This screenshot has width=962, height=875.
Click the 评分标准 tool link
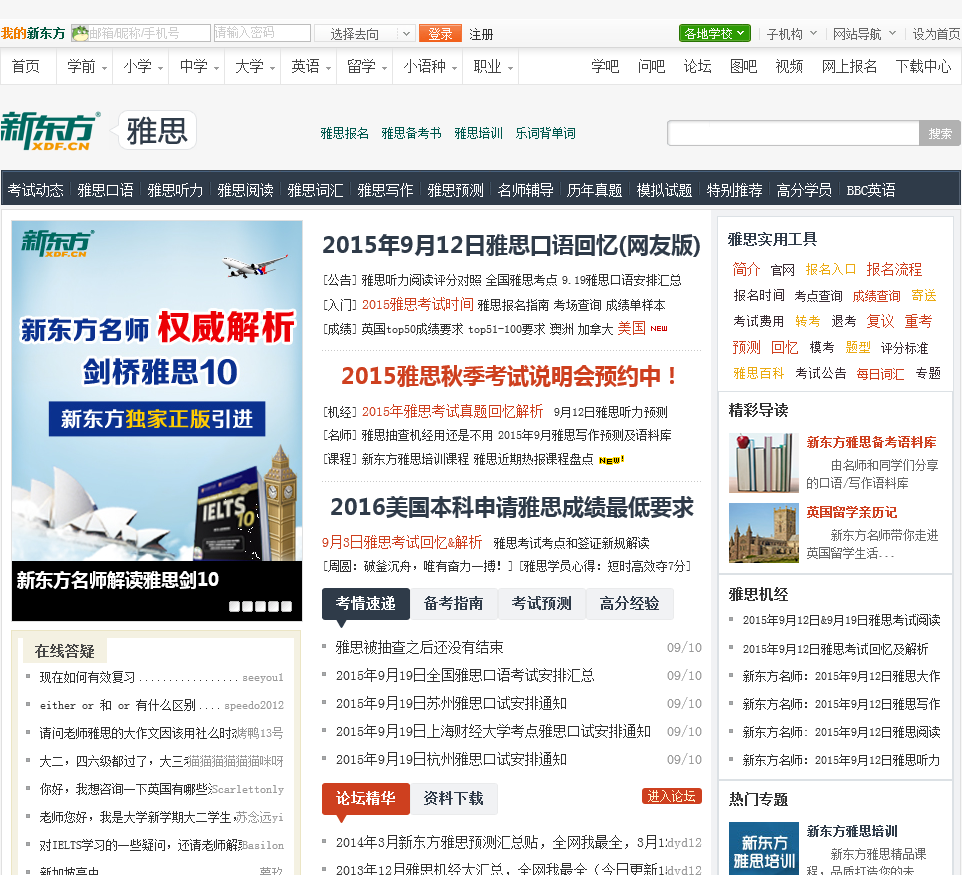pyautogui.click(x=904, y=348)
